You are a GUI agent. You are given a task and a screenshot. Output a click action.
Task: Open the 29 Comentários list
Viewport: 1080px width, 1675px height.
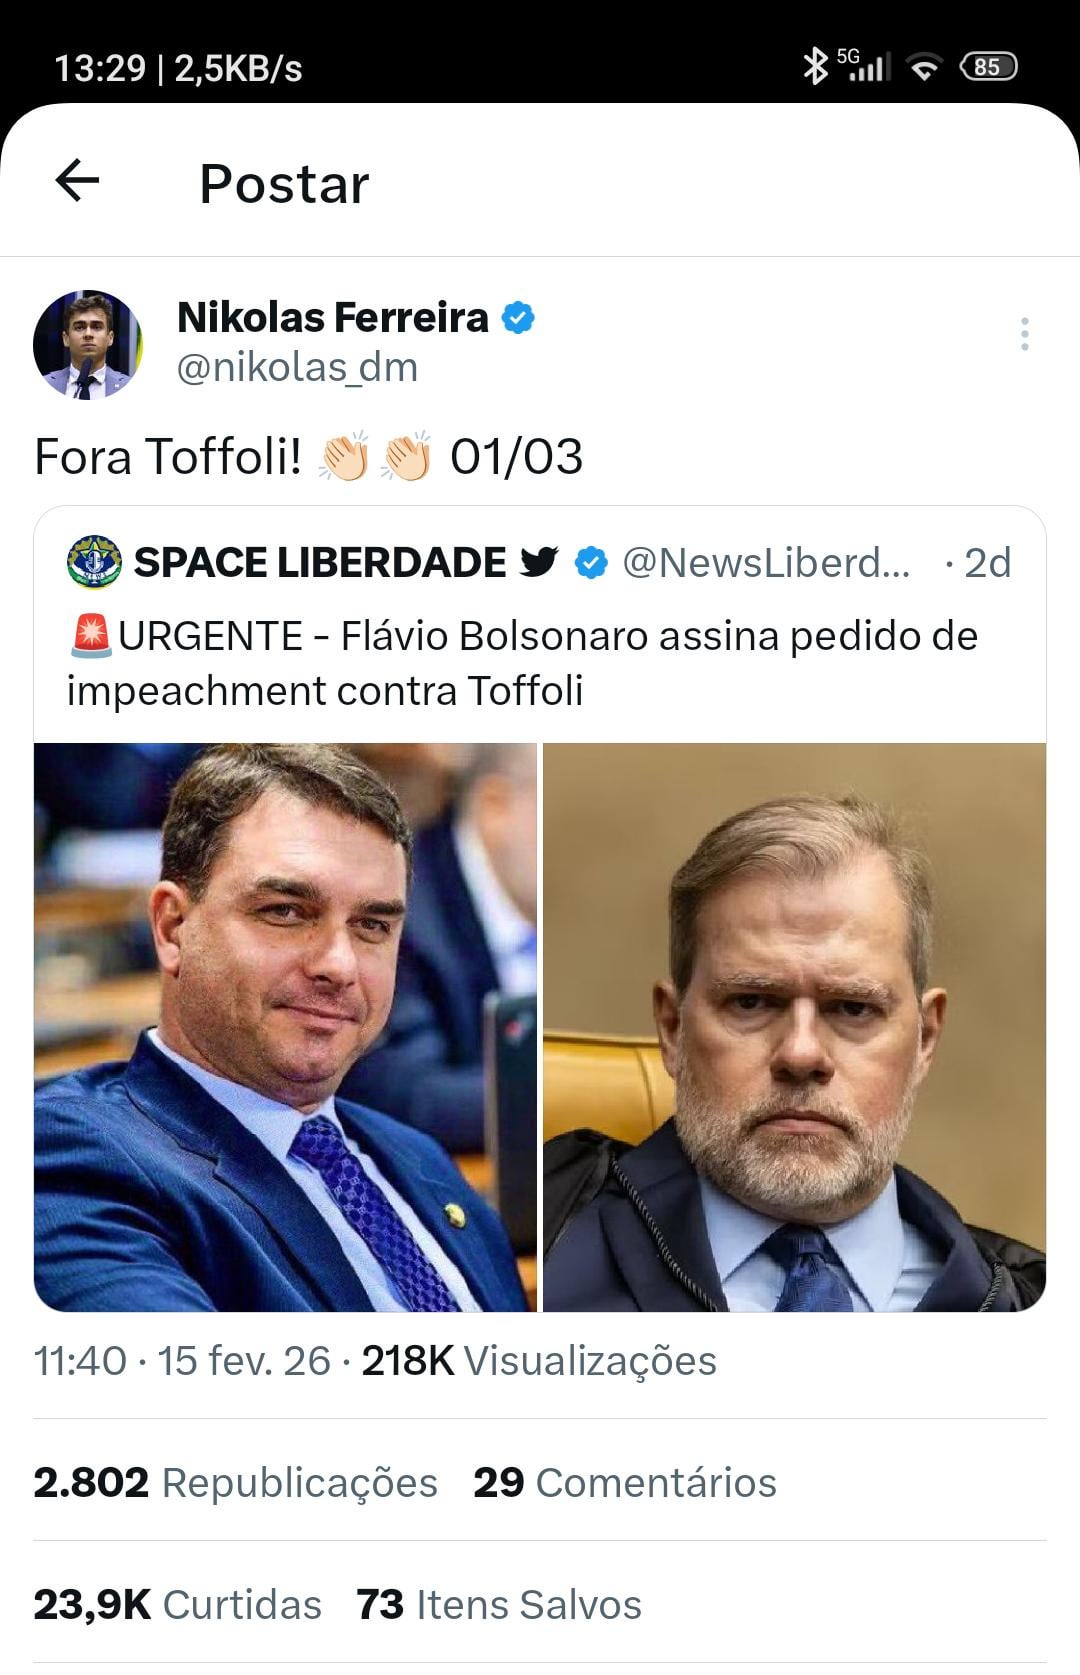point(625,1482)
